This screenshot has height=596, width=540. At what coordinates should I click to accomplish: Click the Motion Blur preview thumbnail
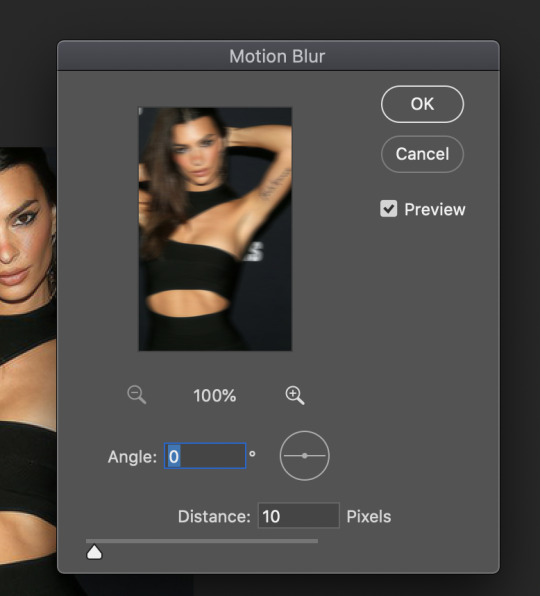click(x=215, y=229)
